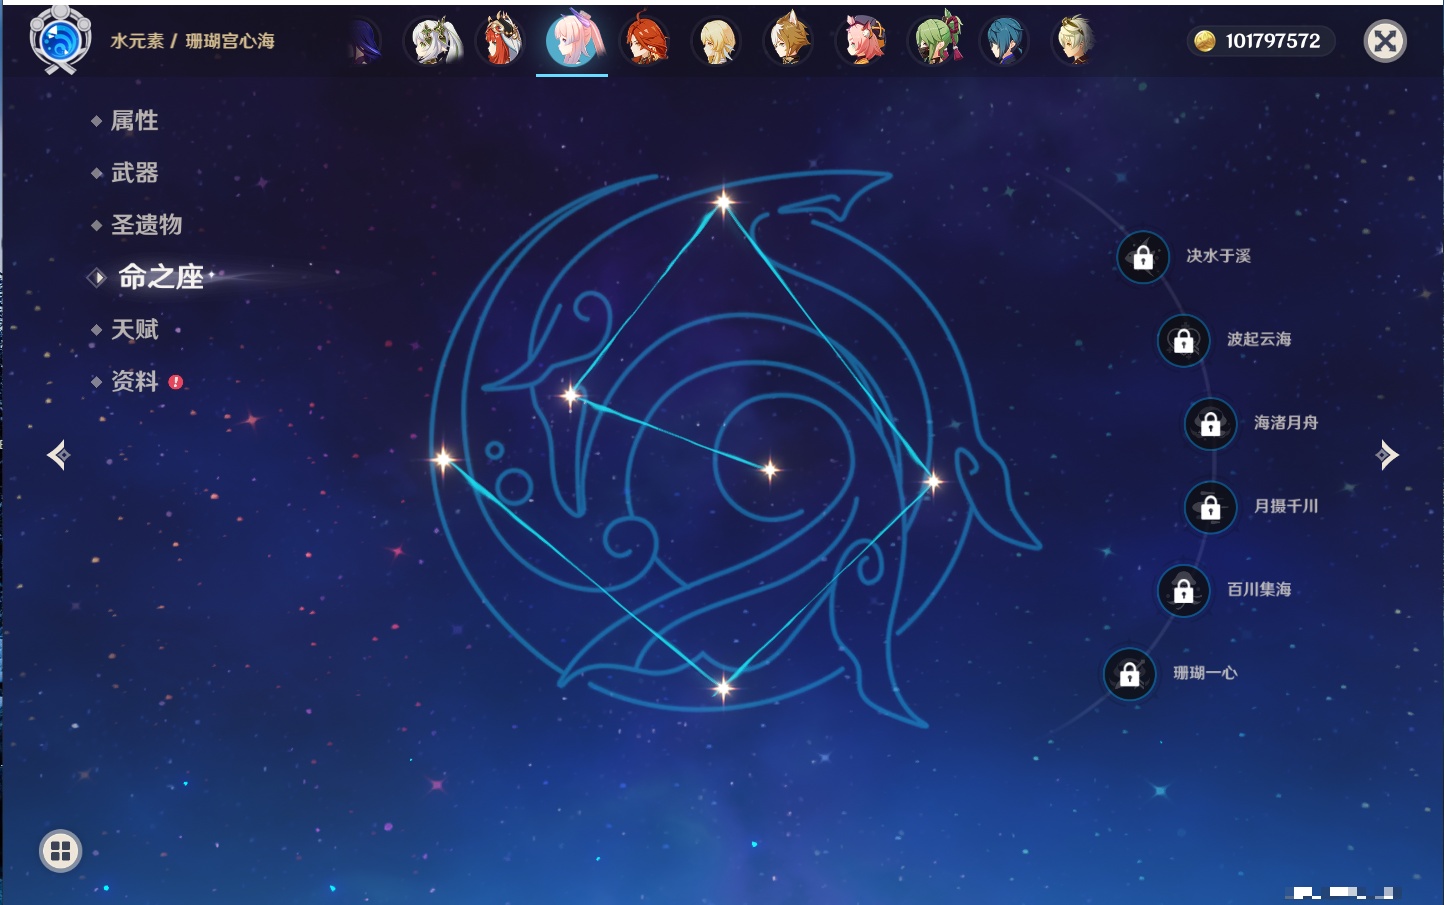Open the lock icon for 决水于溪
Image resolution: width=1444 pixels, height=905 pixels.
click(1143, 257)
